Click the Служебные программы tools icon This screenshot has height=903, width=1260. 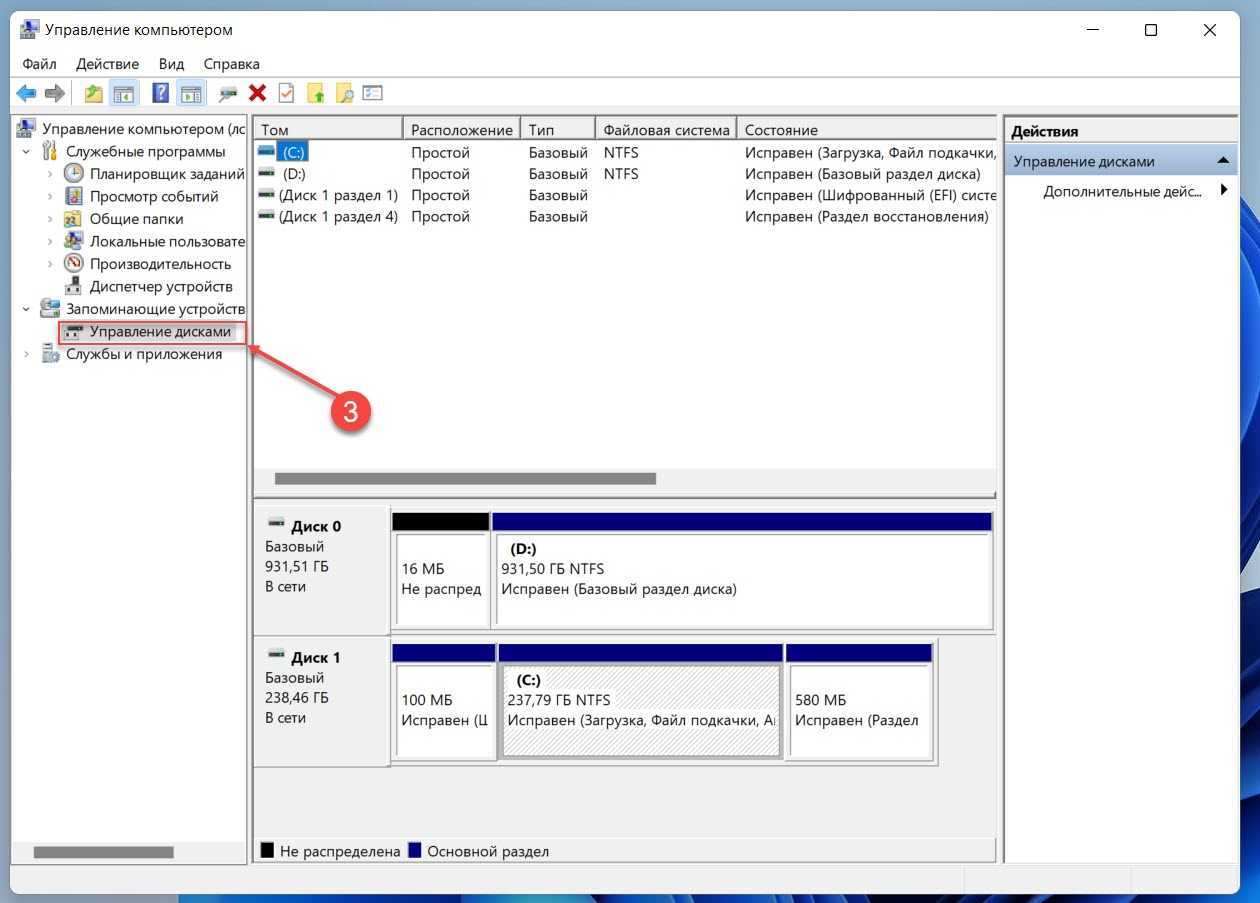coord(50,151)
